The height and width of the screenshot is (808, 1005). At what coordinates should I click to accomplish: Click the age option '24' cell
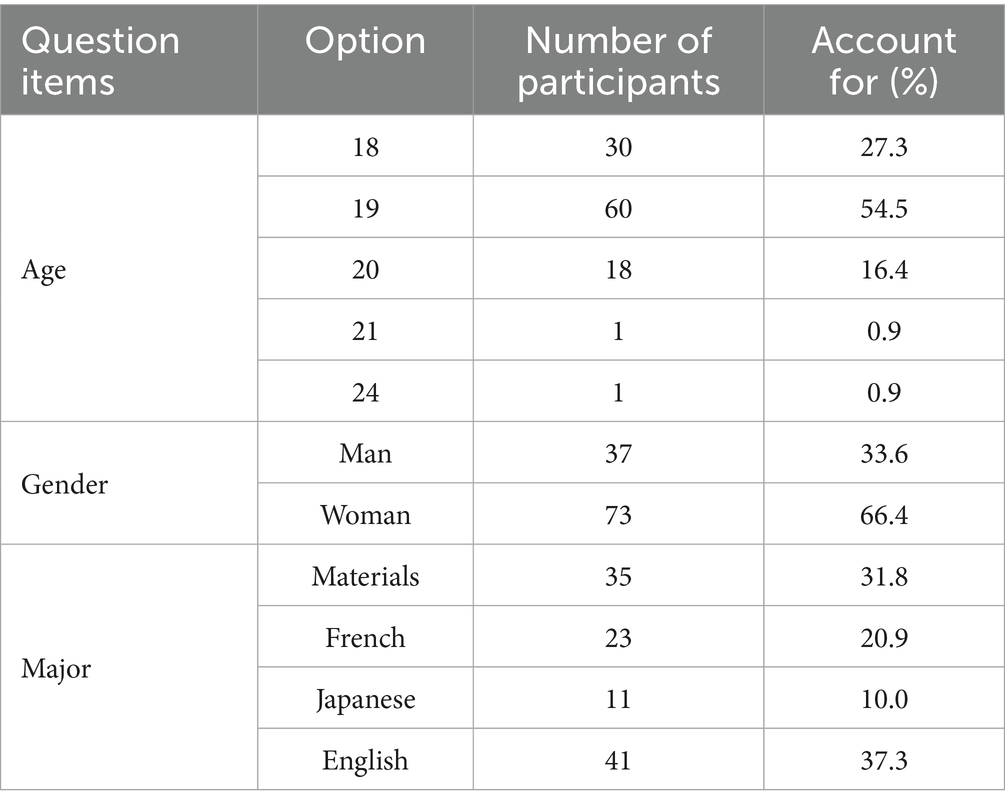(x=365, y=392)
